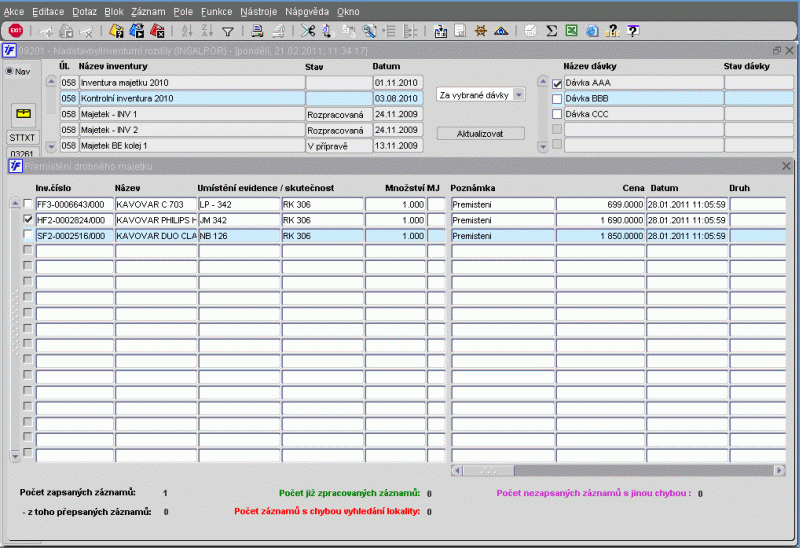Open the Okno menu

click(x=348, y=12)
